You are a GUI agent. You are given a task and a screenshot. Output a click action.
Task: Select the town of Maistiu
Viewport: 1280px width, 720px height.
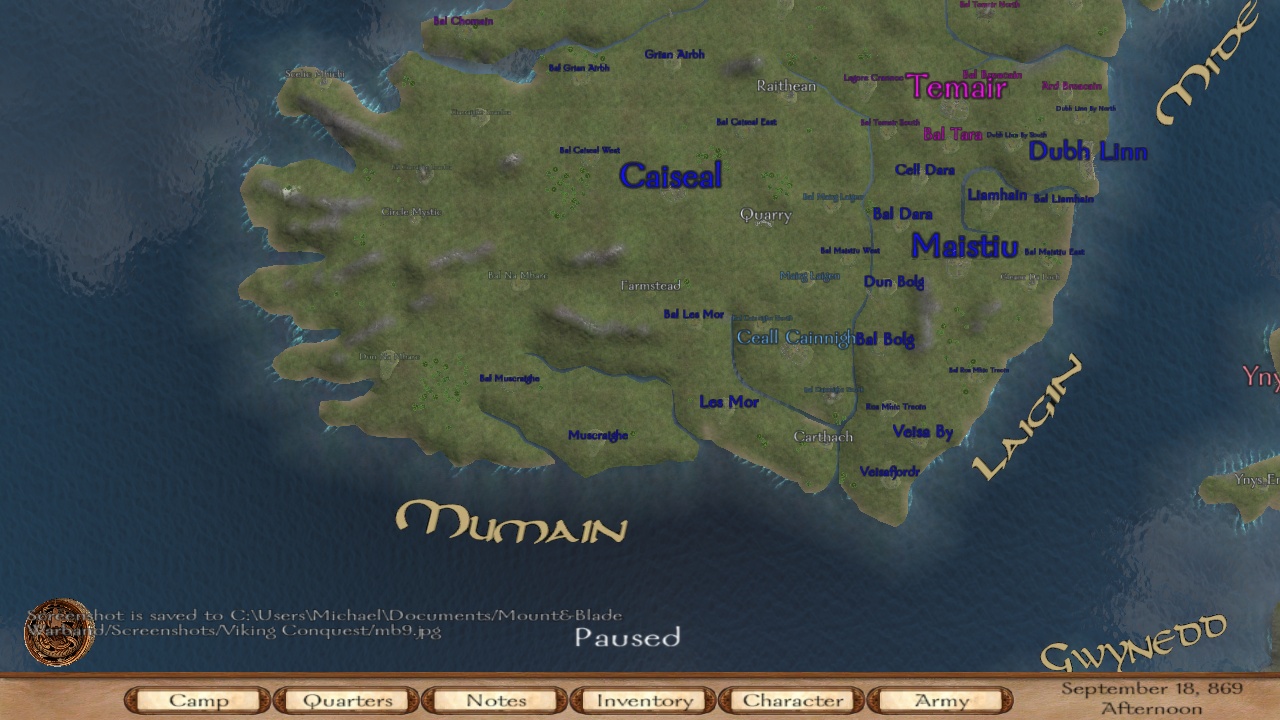coord(963,247)
